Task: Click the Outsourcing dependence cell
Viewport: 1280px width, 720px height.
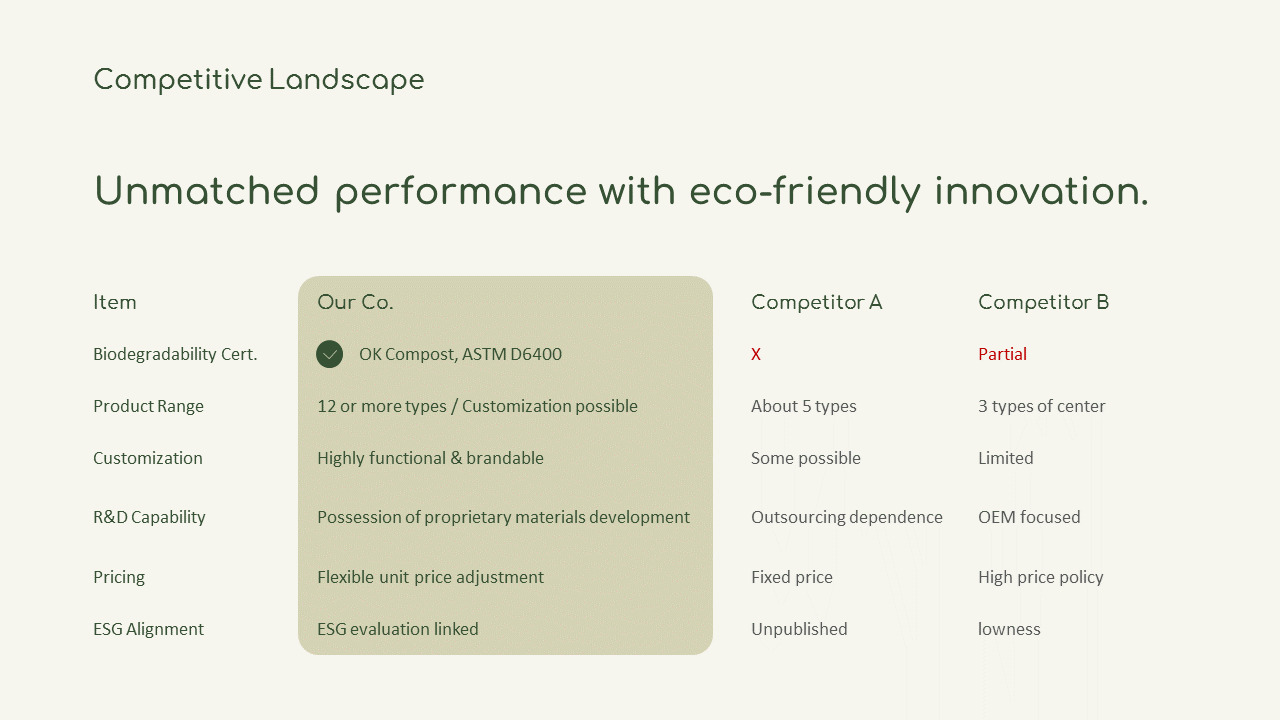Action: point(846,517)
